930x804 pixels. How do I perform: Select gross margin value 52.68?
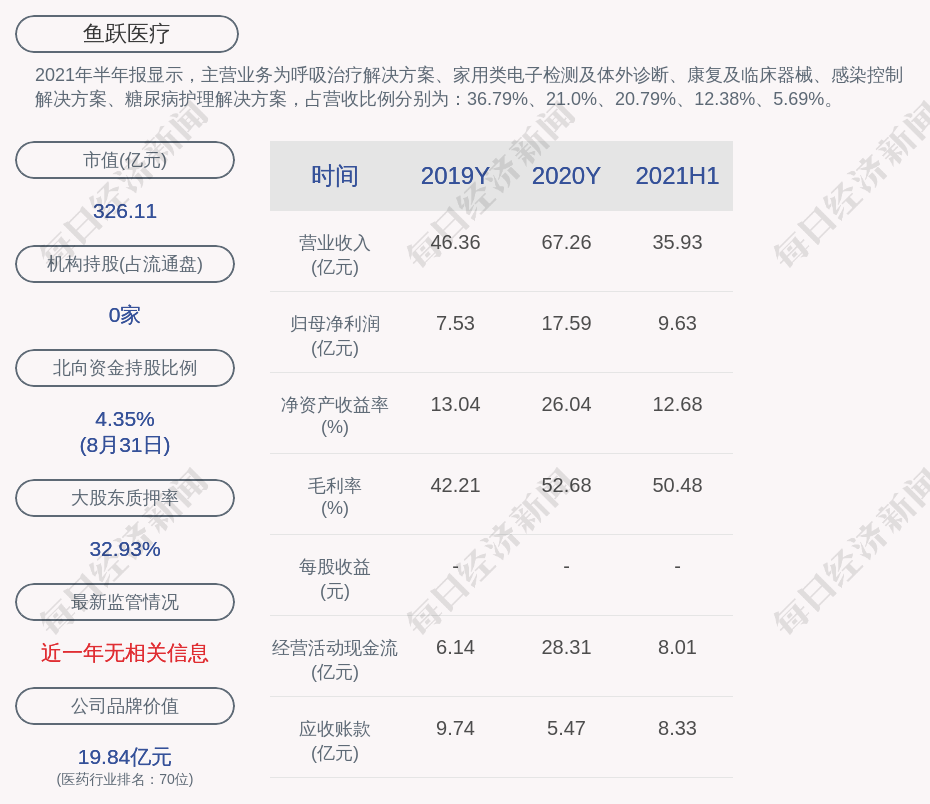pos(566,486)
